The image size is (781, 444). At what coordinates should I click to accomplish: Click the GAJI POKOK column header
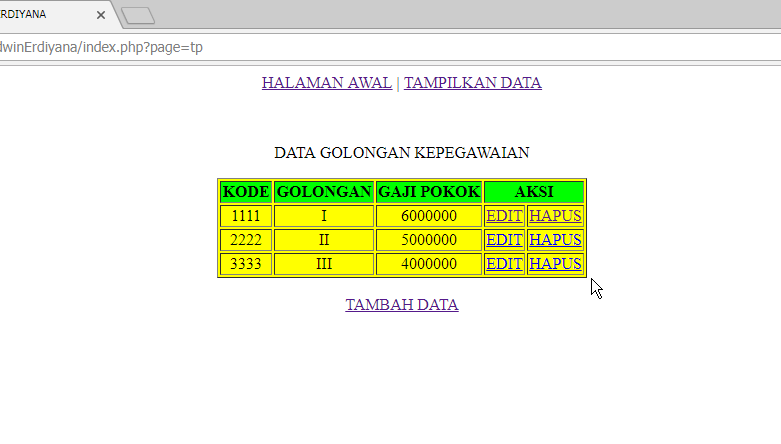pyautogui.click(x=429, y=192)
